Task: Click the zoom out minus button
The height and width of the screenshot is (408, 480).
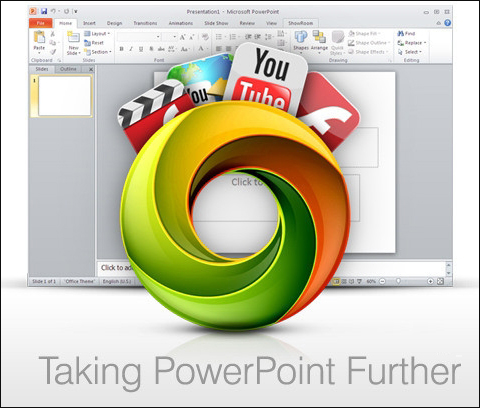Action: pos(382,281)
